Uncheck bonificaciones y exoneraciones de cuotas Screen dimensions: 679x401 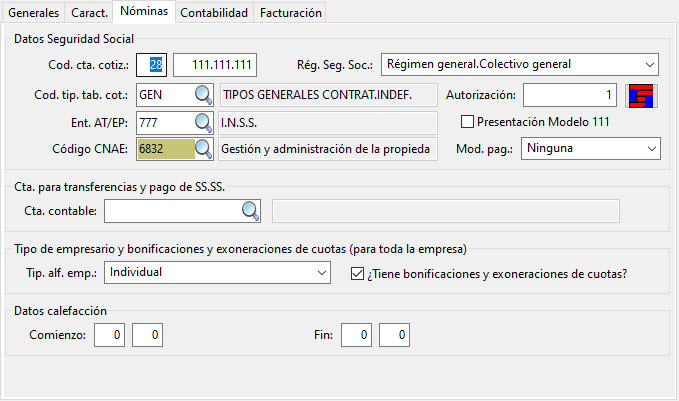pos(358,272)
